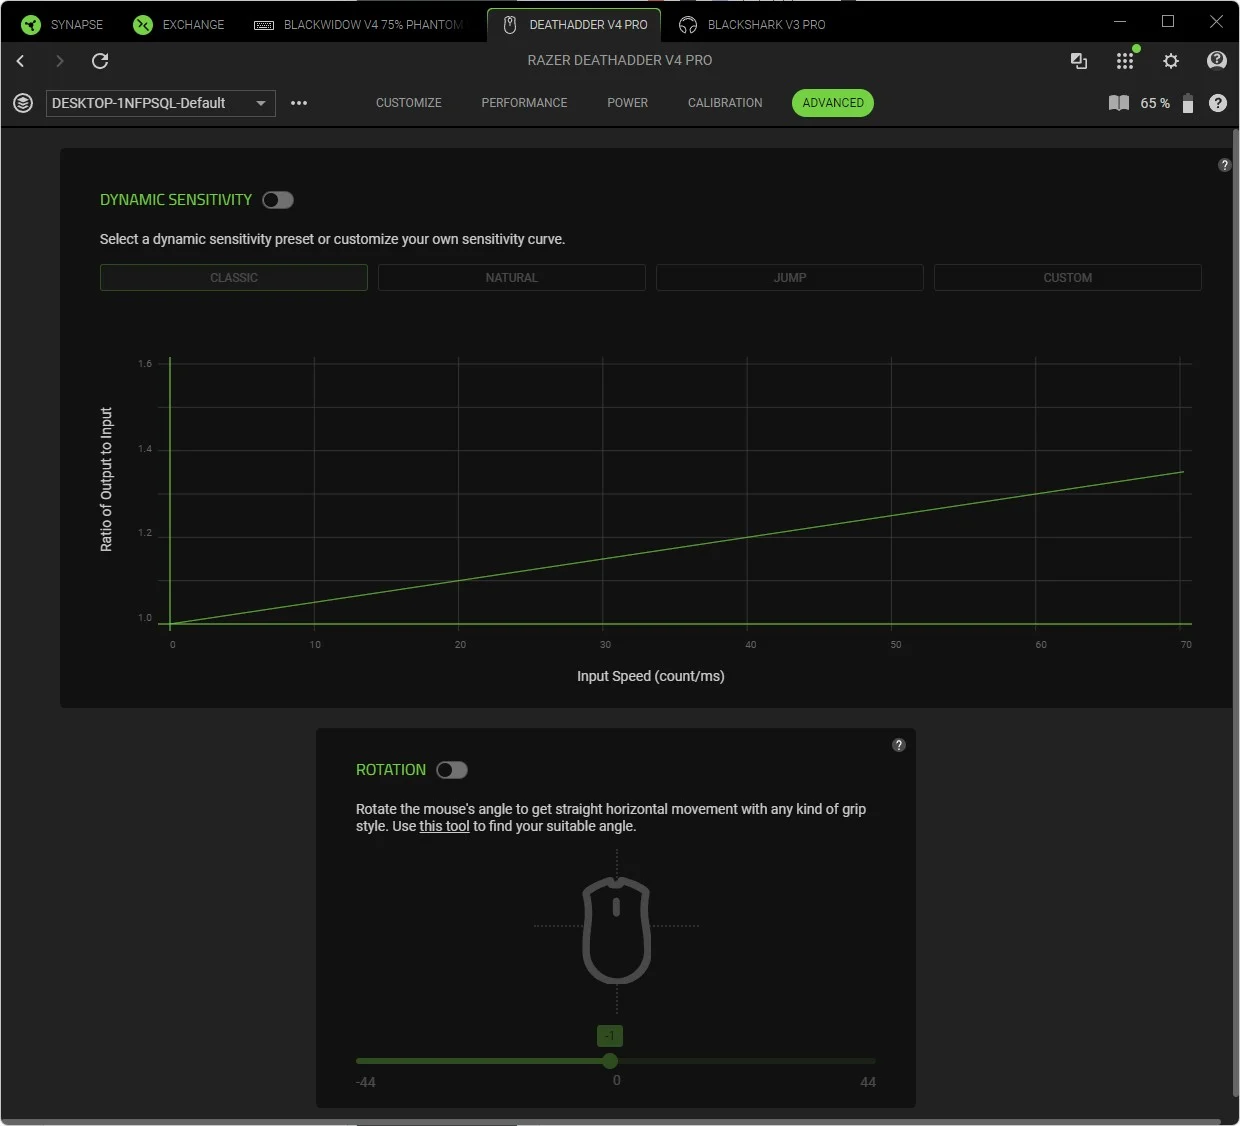Expand the DESKTOP-1NFPSQL-Default profile dropdown
The height and width of the screenshot is (1126, 1240).
tap(261, 103)
